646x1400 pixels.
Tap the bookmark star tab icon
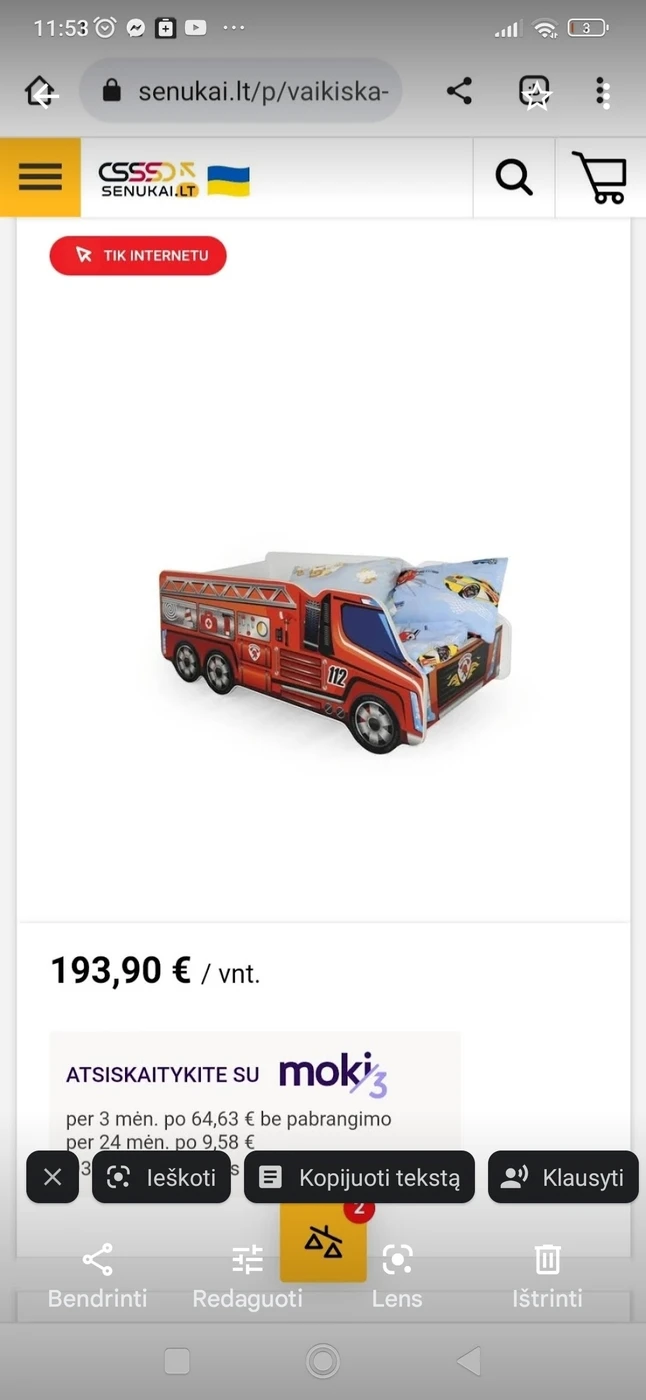coord(535,92)
